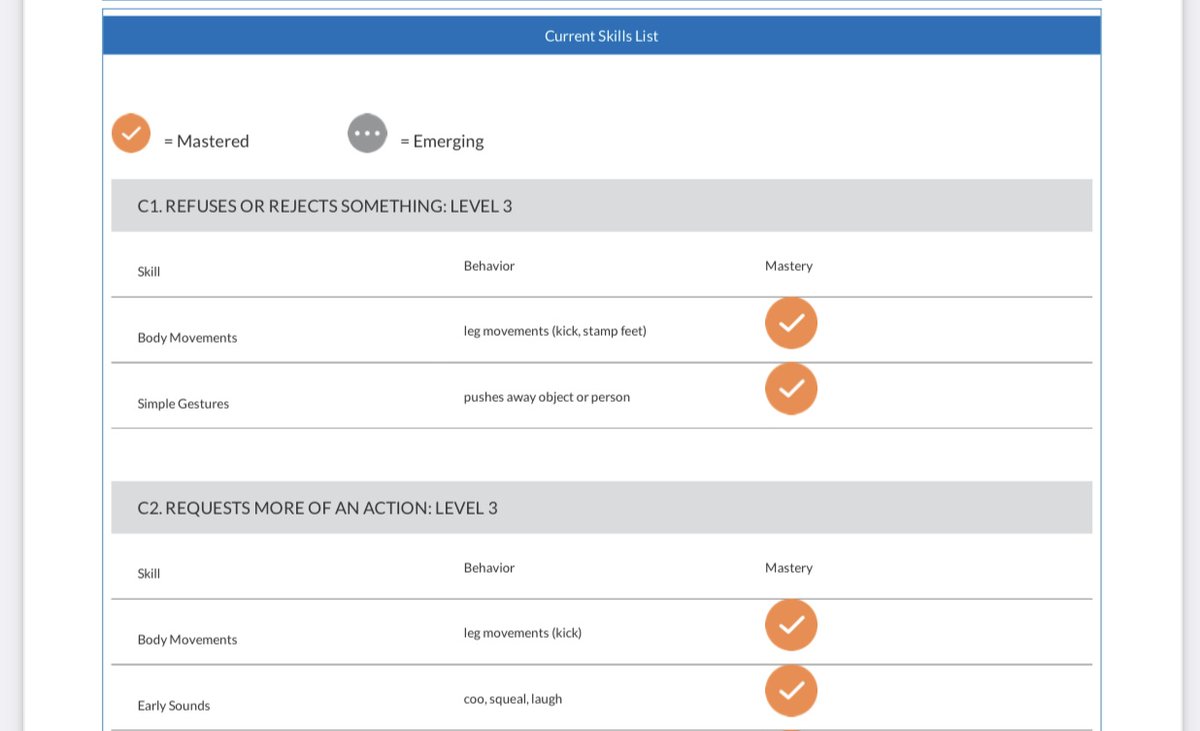This screenshot has height=731, width=1200.
Task: Select the C1. Refuses or Rejects Something heading
Action: pyautogui.click(x=601, y=206)
